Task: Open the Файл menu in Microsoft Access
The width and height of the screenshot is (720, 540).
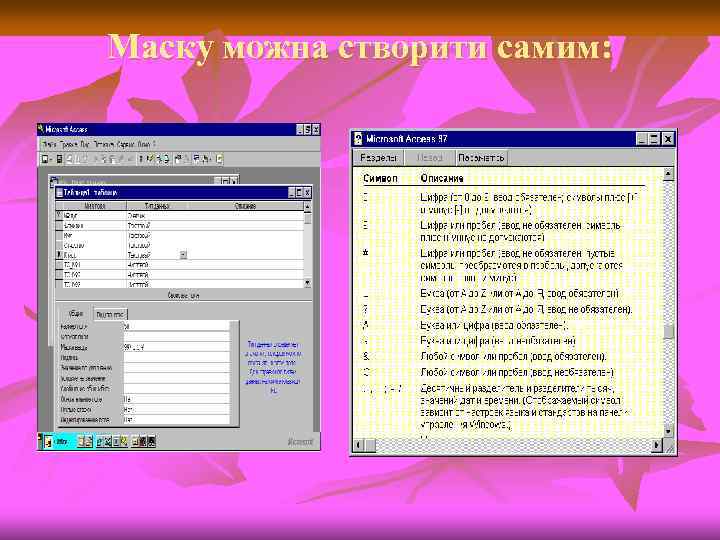Action: (x=49, y=144)
